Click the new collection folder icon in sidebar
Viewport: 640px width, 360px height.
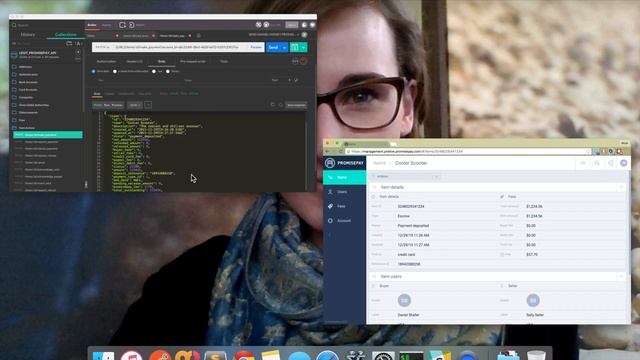click(69, 43)
